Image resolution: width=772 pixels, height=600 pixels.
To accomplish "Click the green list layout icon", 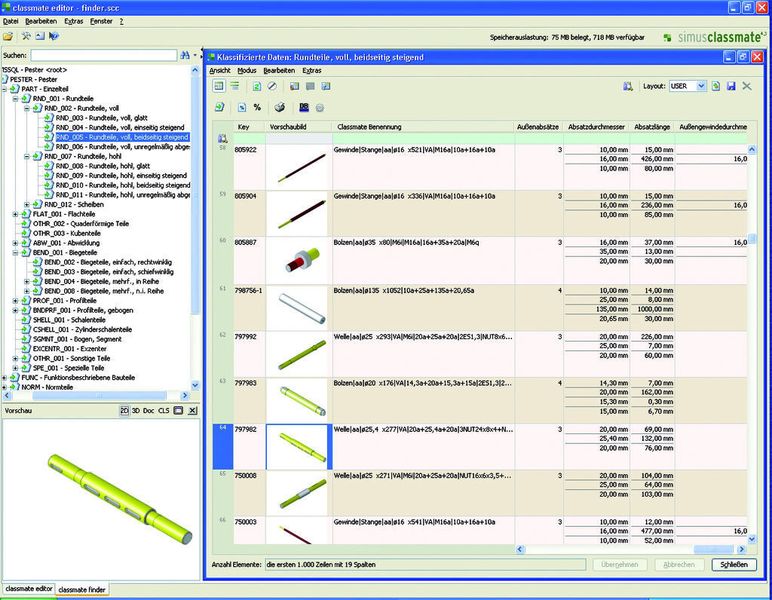I will tap(235, 86).
